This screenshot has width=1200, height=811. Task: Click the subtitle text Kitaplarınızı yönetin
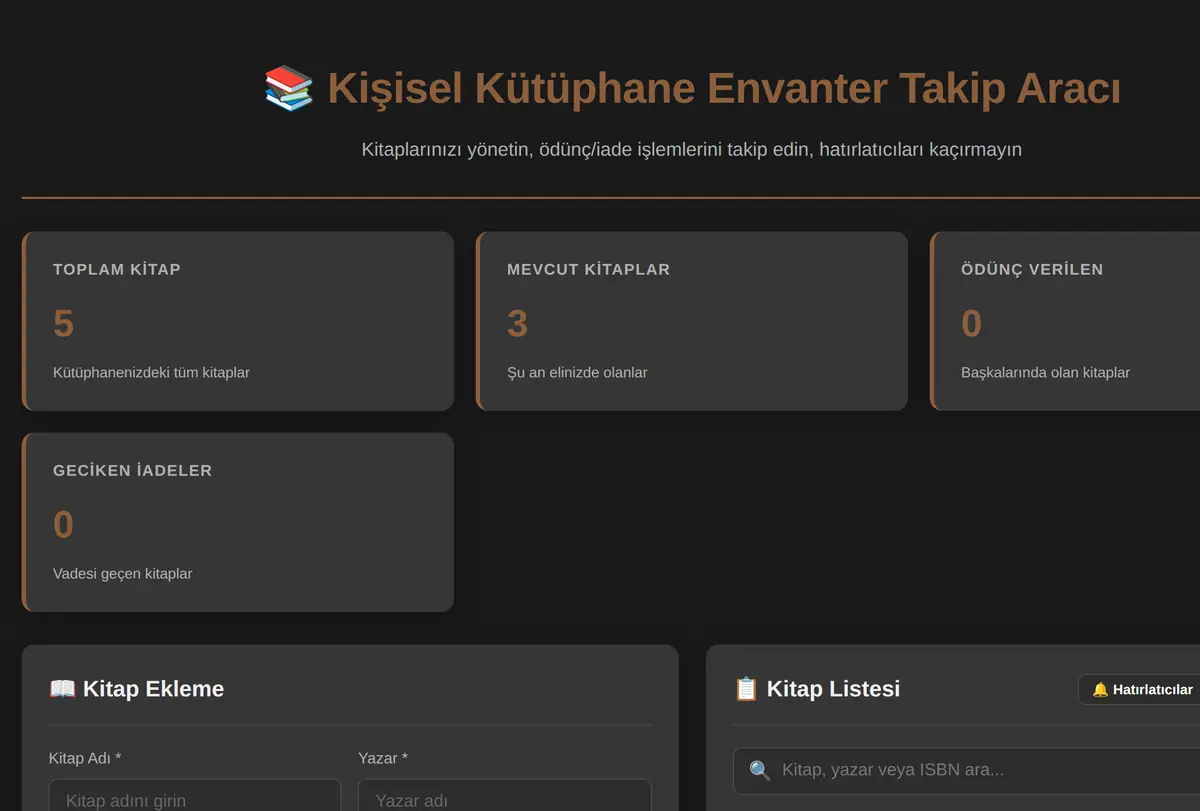[691, 149]
